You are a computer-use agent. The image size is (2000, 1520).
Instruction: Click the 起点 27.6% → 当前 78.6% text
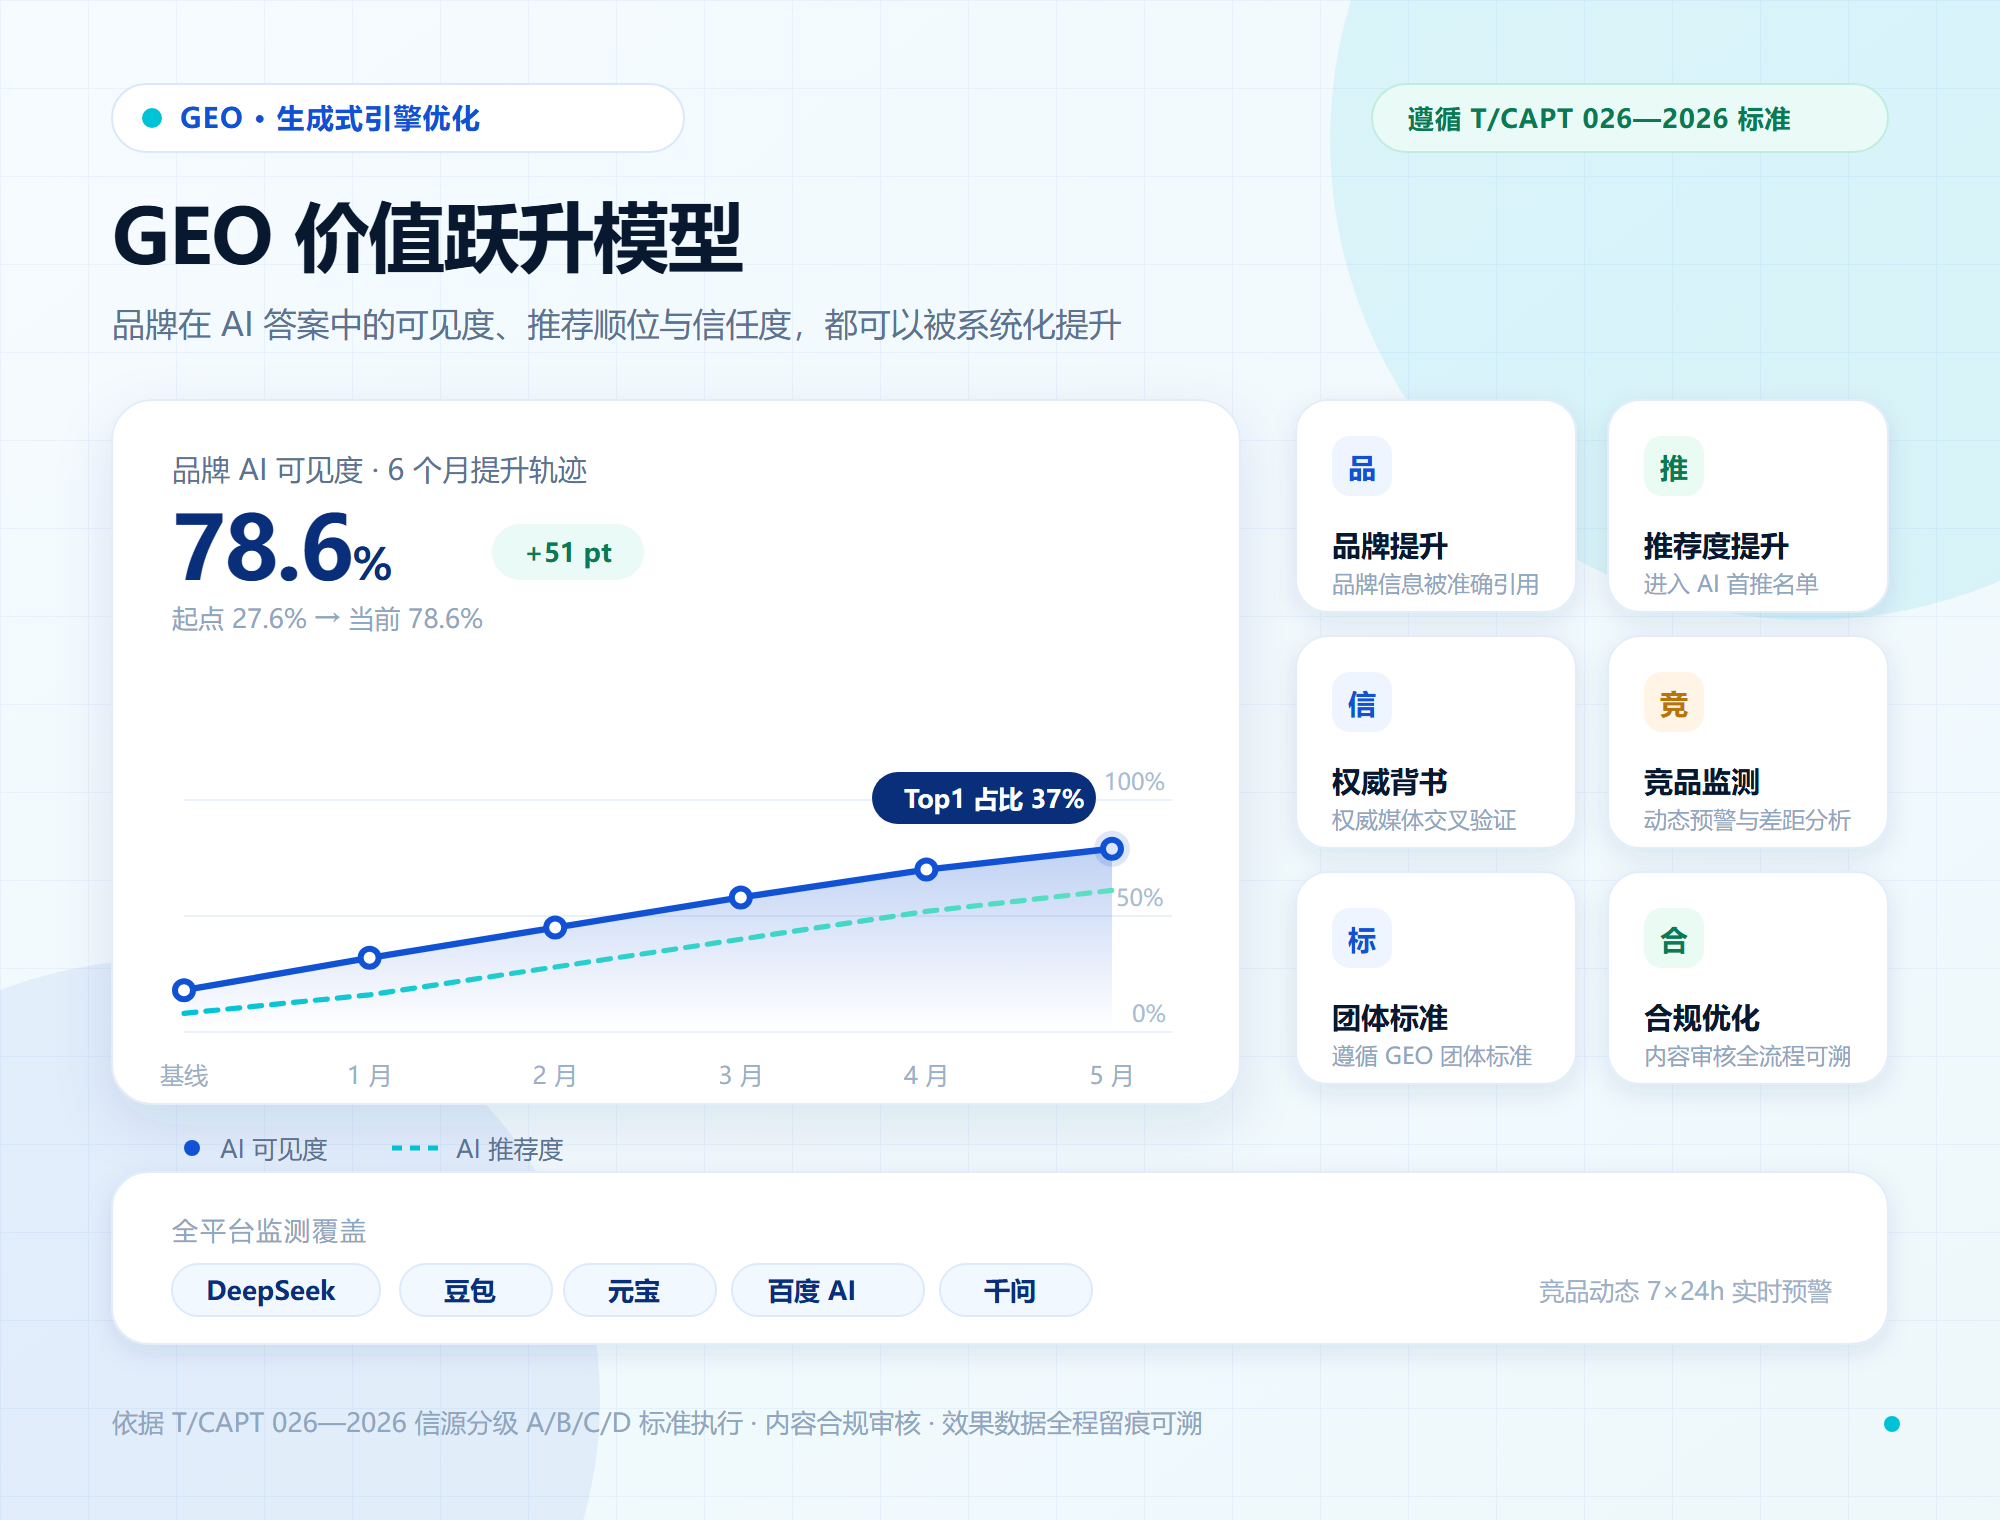327,619
